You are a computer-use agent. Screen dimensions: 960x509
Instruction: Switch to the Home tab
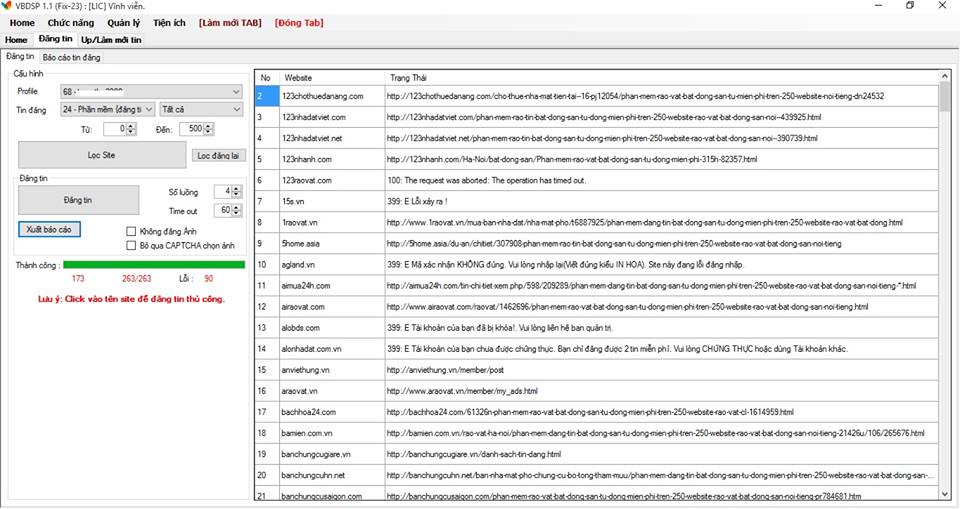coord(16,40)
